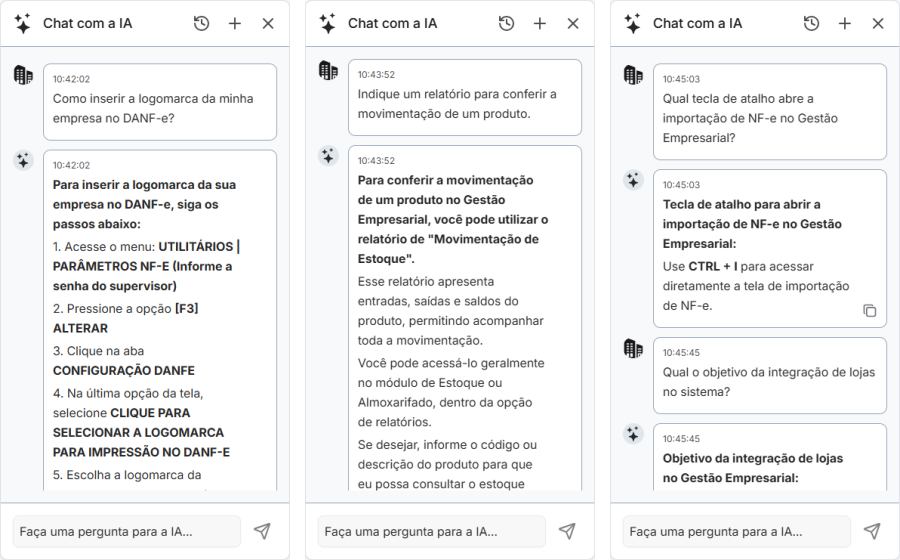Open chat history in the left chat panel
This screenshot has height=560, width=900.
tap(201, 24)
